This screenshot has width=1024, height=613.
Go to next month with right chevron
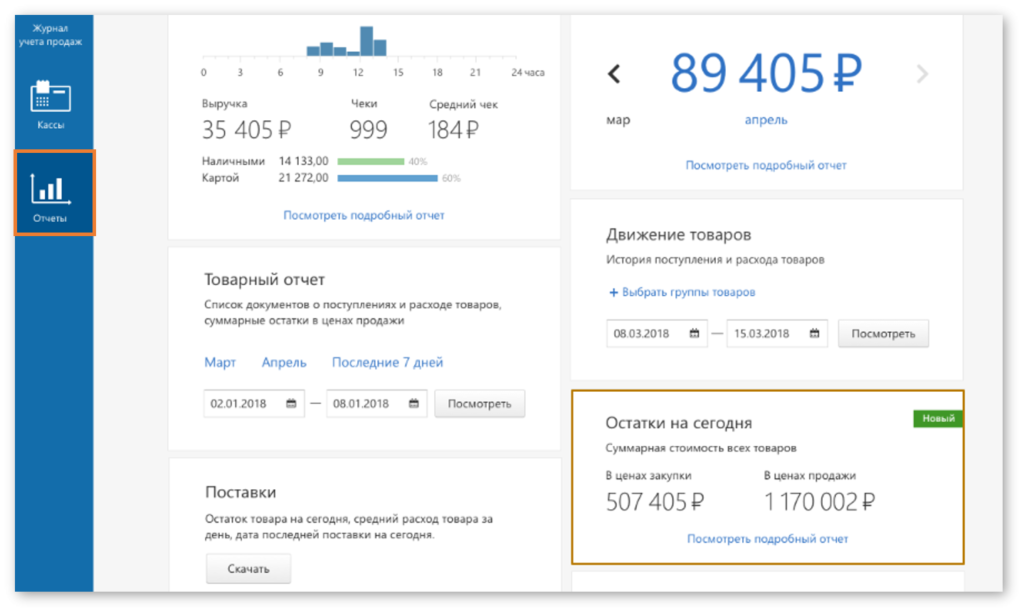pyautogui.click(x=921, y=73)
